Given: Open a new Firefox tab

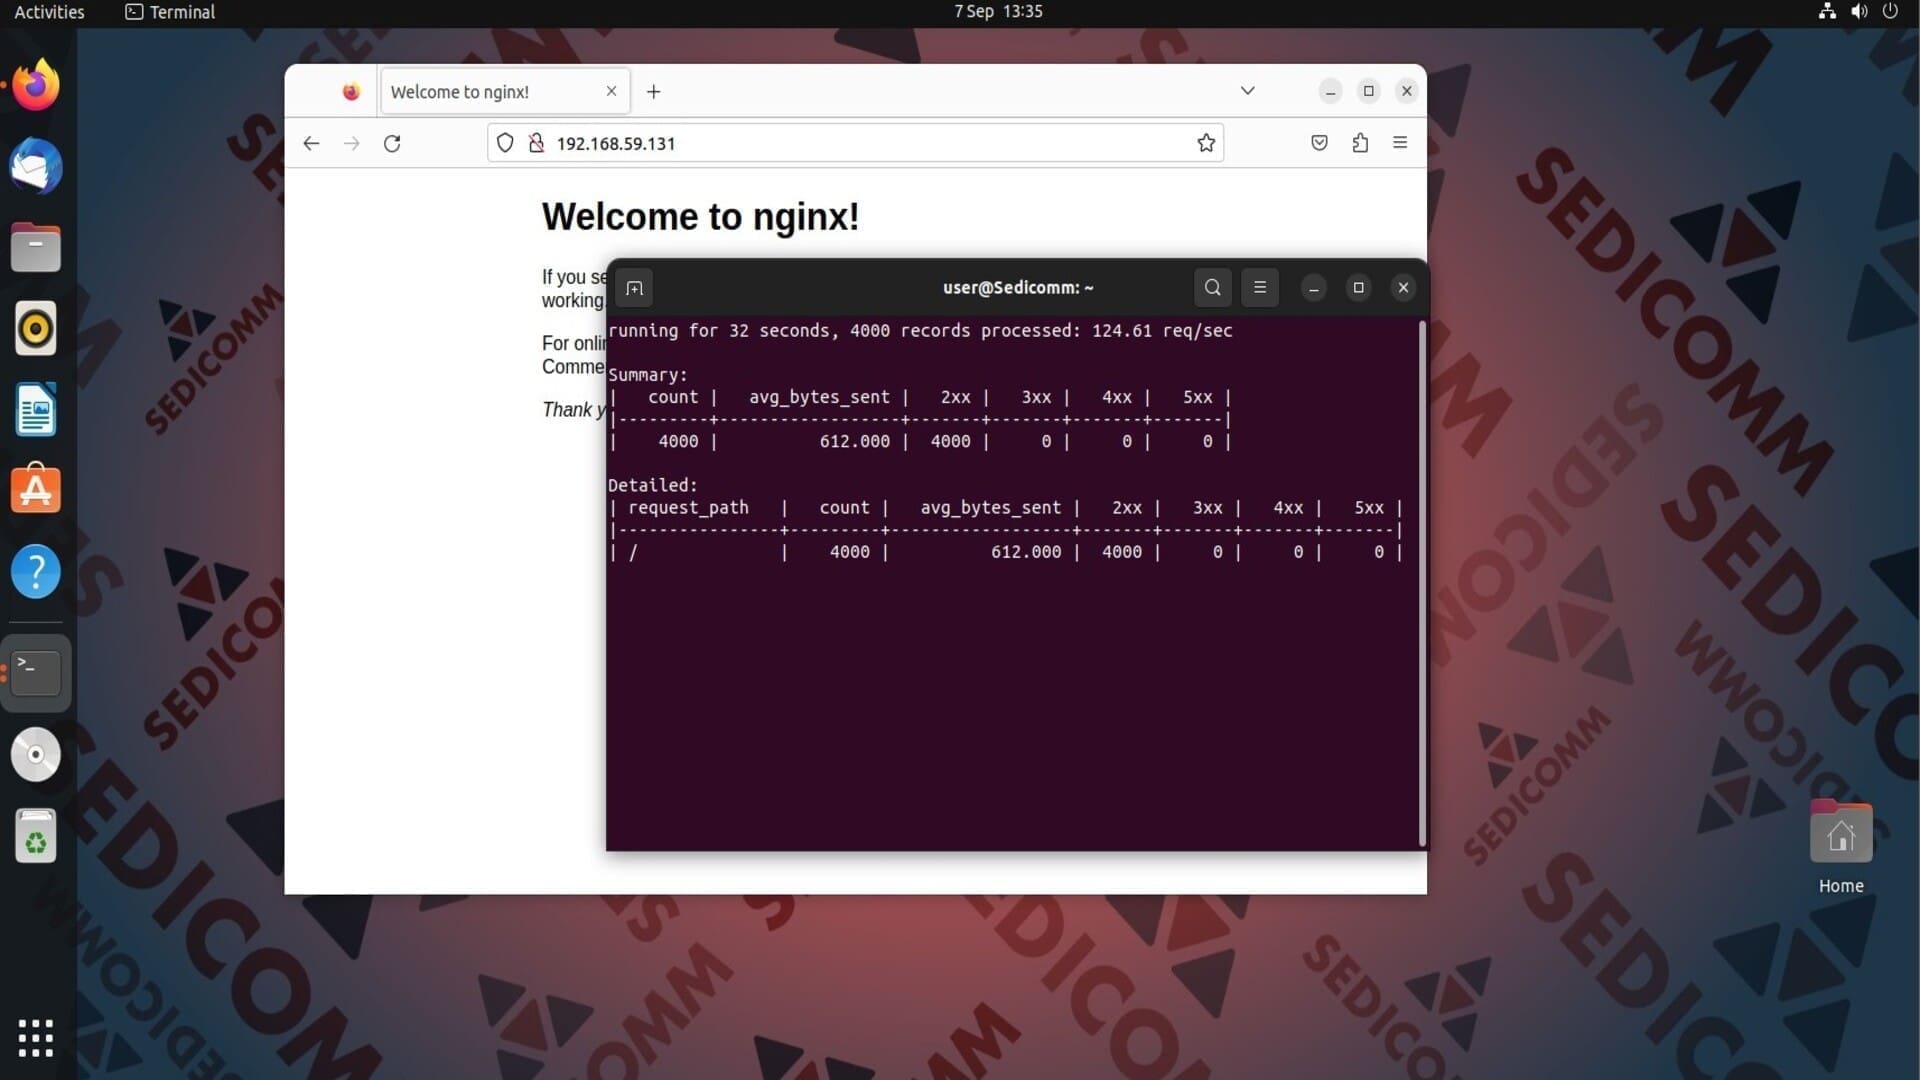Looking at the screenshot, I should (653, 92).
